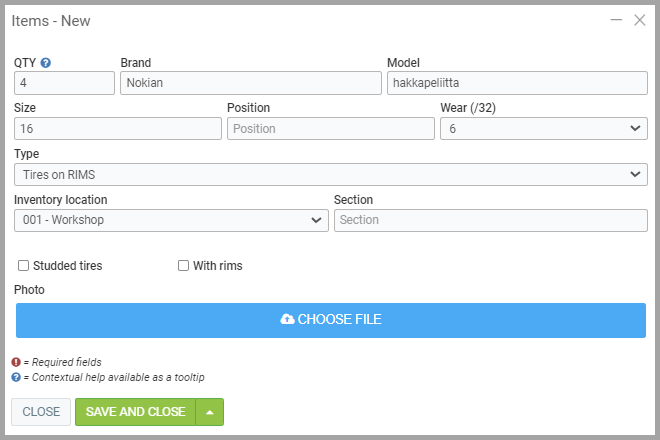The height and width of the screenshot is (440, 660).
Task: Focus the Section input field
Action: coord(490,220)
